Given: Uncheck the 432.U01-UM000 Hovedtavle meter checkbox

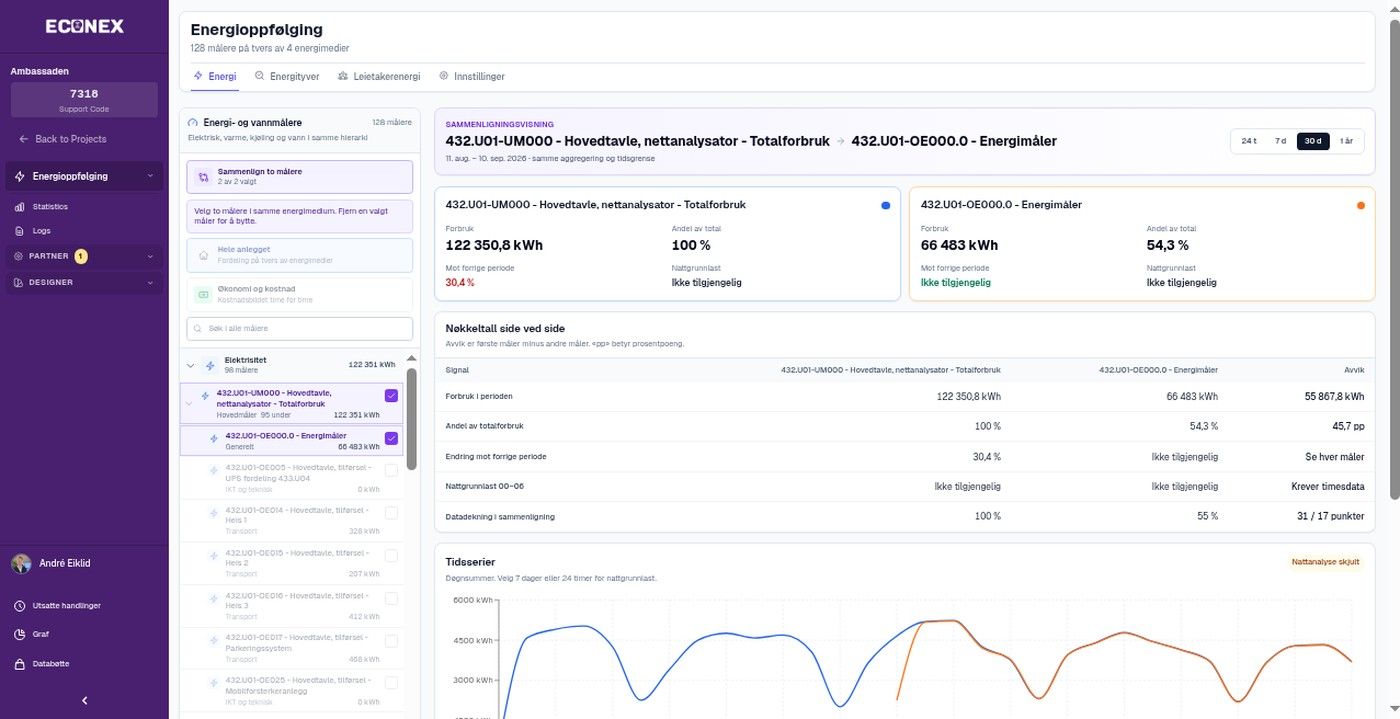Looking at the screenshot, I should [391, 396].
